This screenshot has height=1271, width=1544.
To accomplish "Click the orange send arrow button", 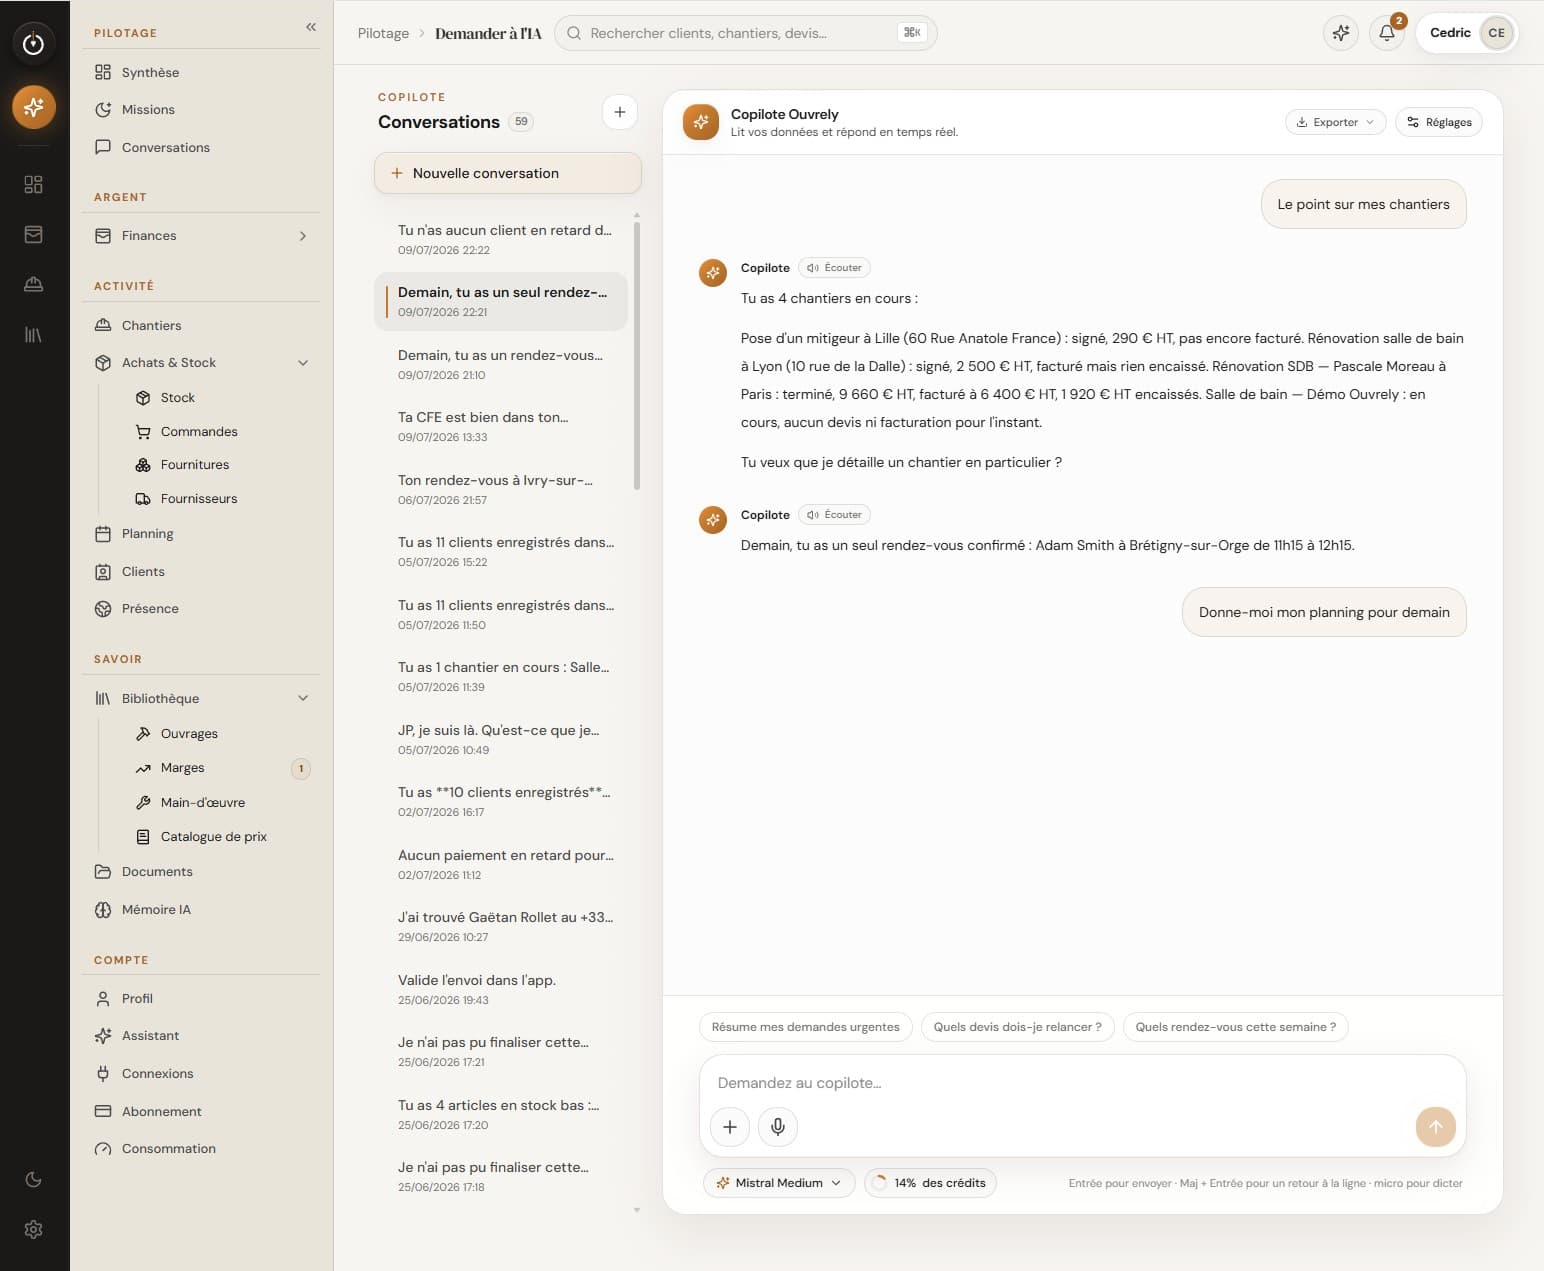I will 1435,1127.
